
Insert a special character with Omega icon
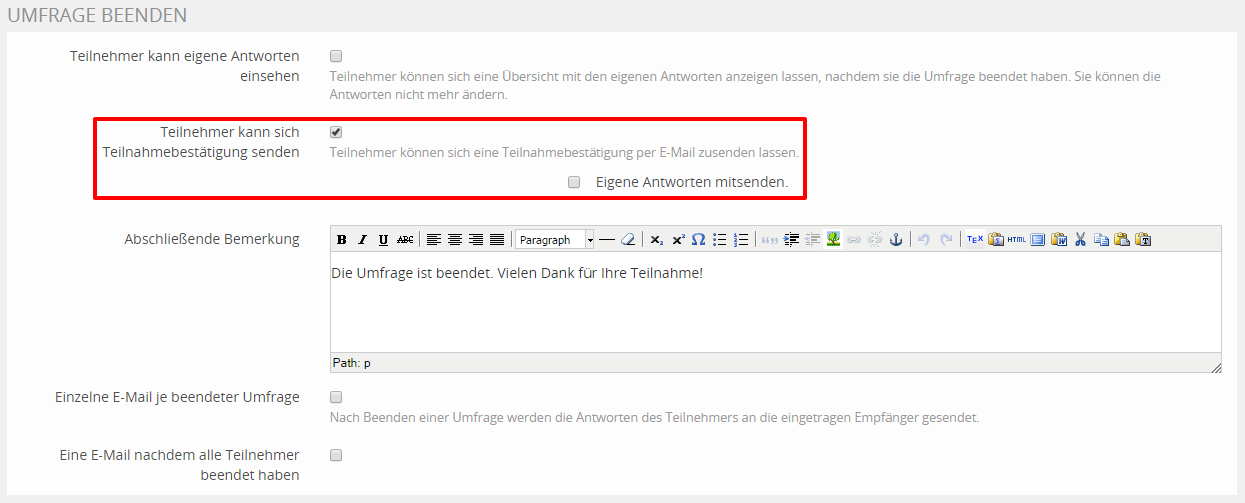tap(699, 240)
